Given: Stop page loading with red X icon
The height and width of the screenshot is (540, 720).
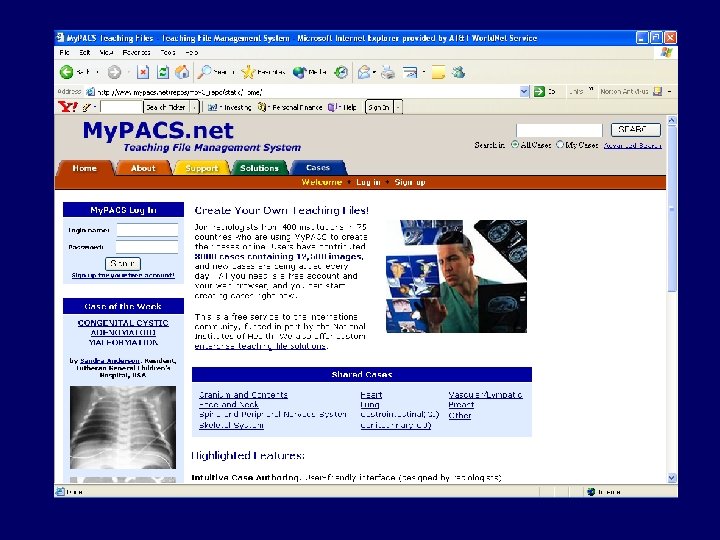Looking at the screenshot, I should click(143, 72).
